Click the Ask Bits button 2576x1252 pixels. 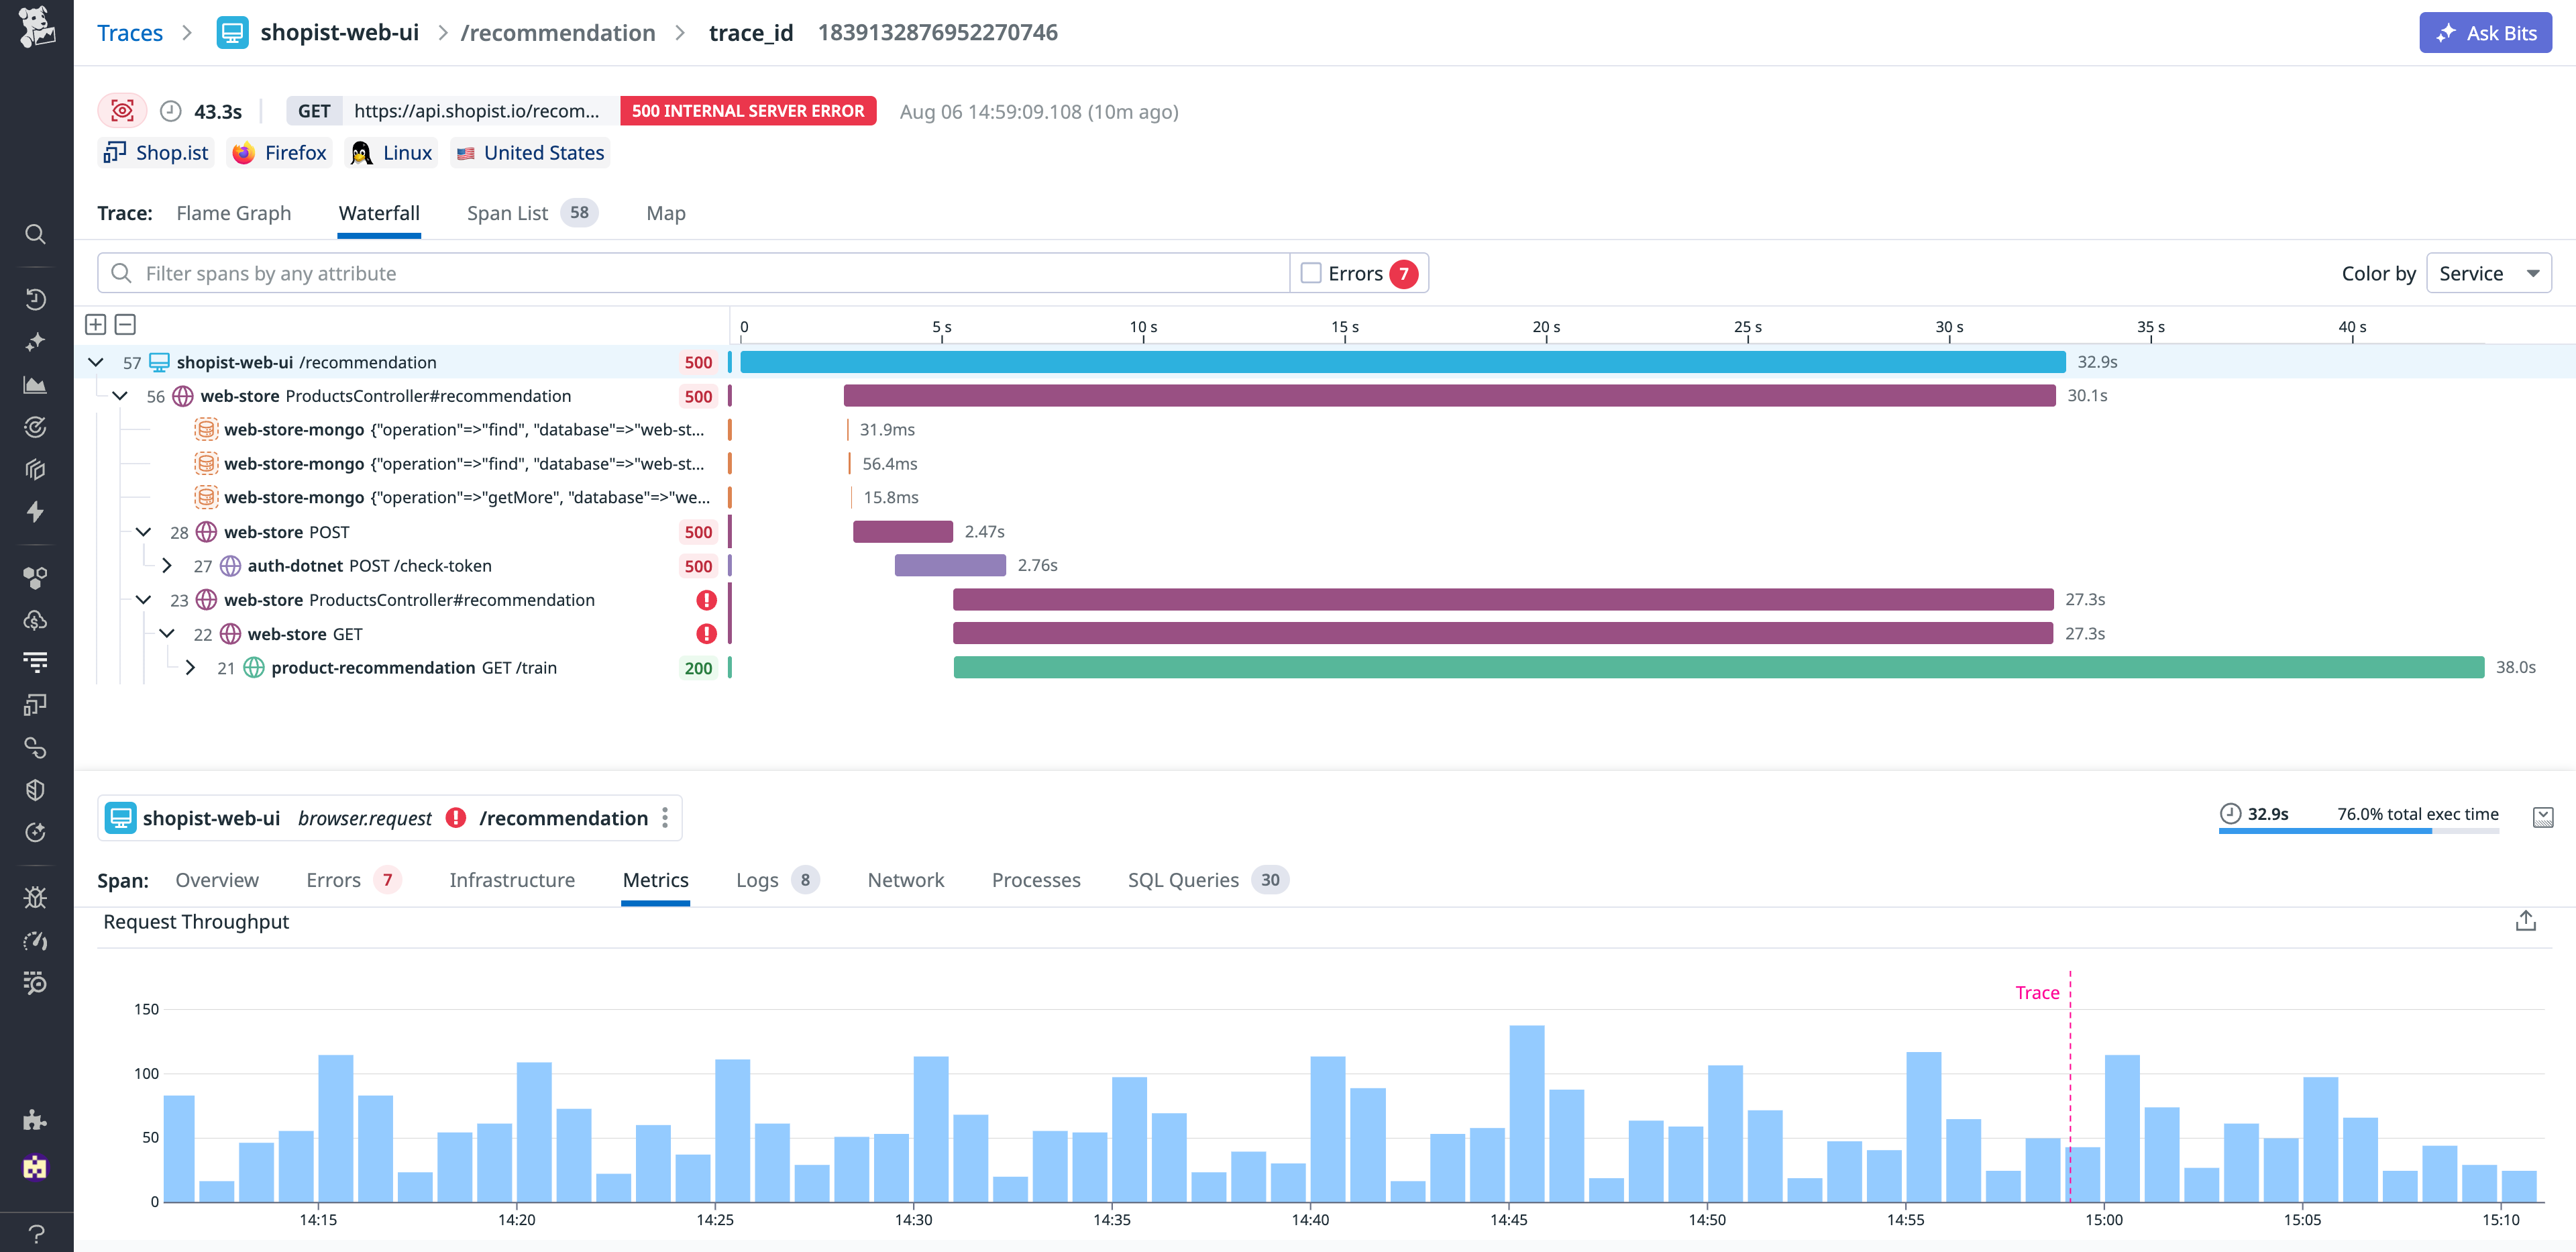2485,32
